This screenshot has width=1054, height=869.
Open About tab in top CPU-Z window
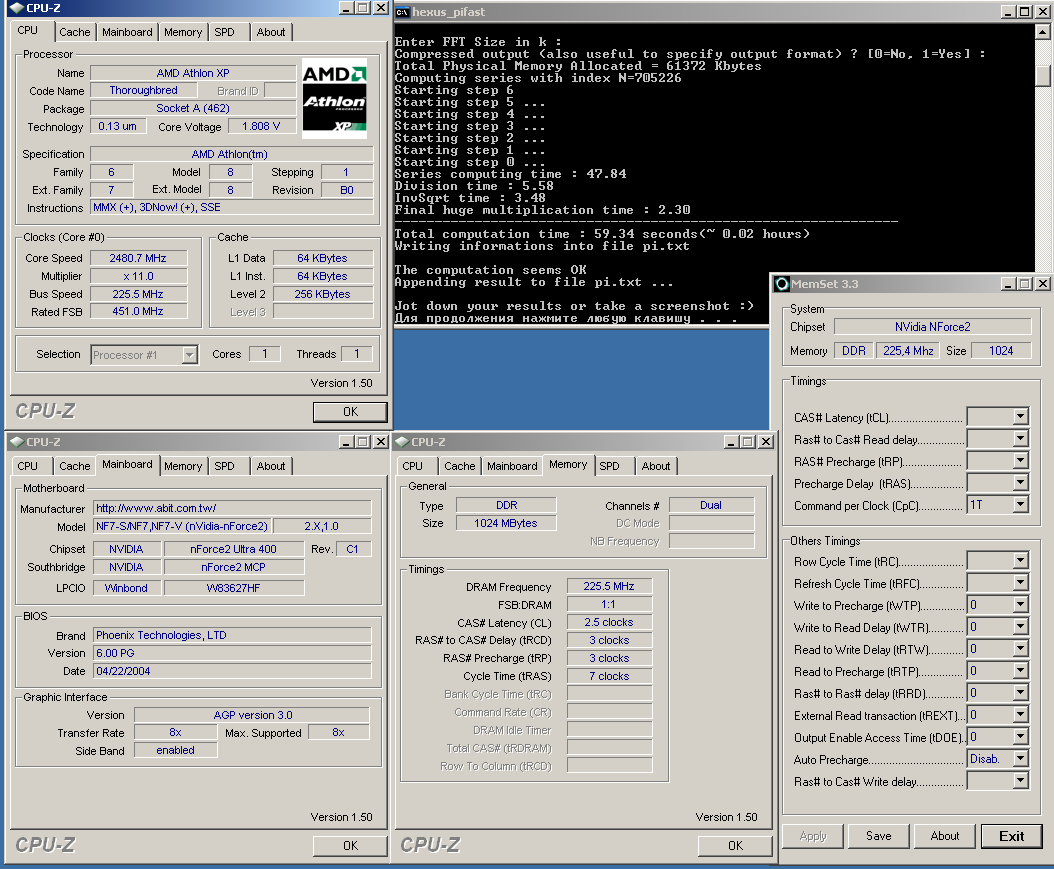[x=271, y=32]
